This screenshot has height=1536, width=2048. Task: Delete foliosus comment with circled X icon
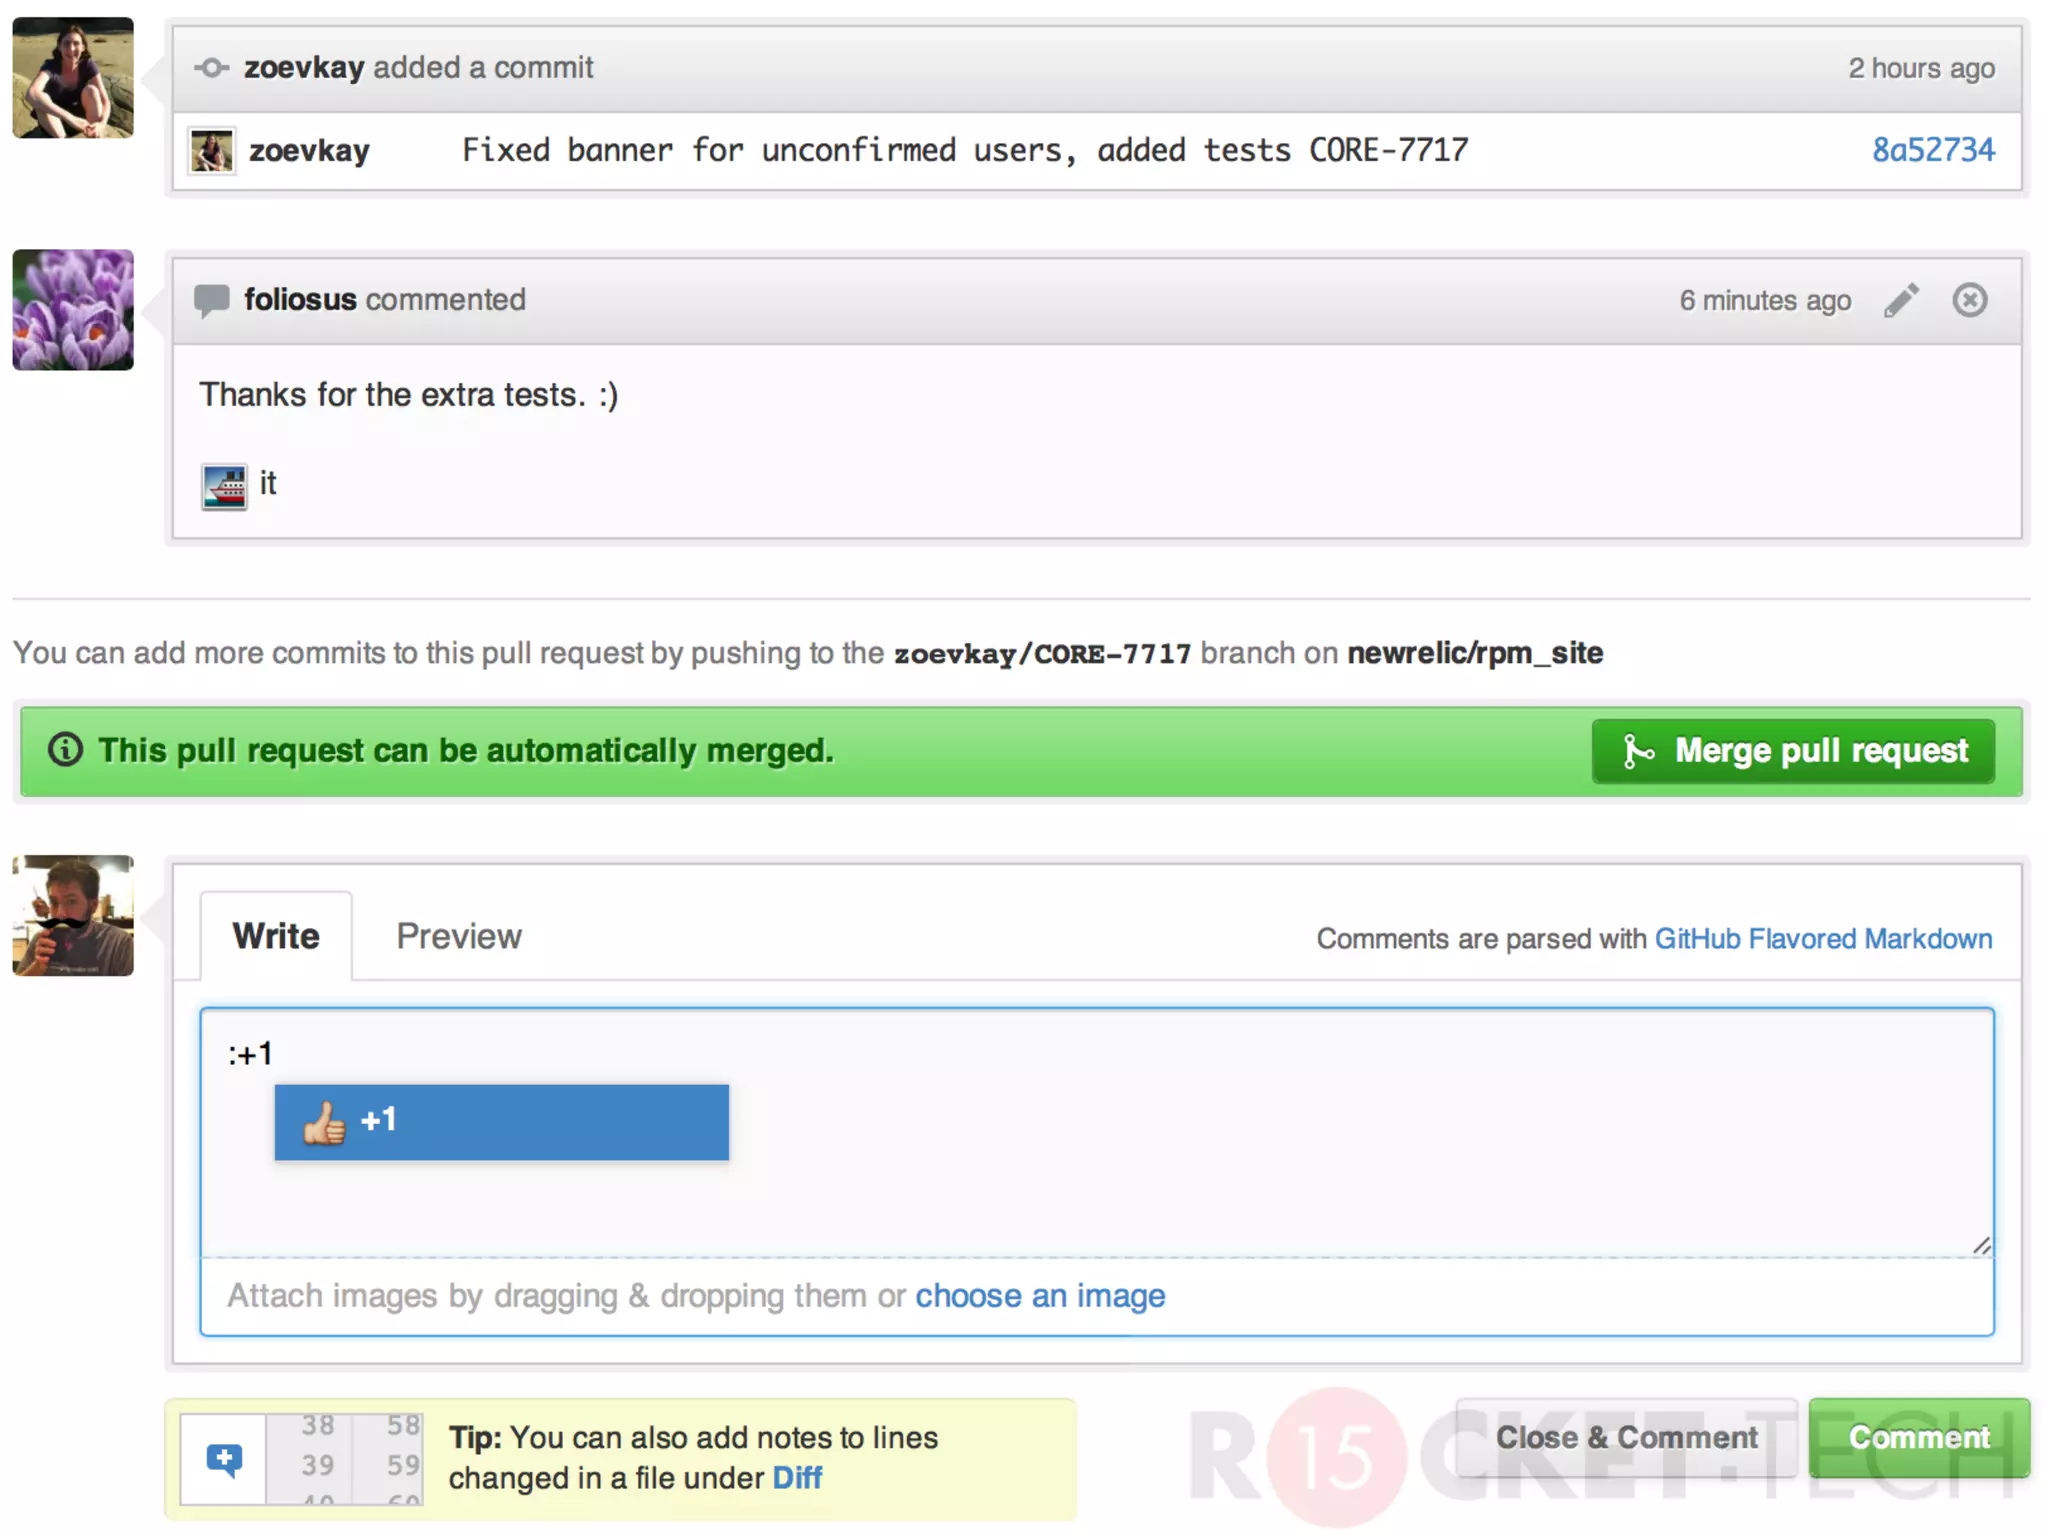tap(1969, 300)
